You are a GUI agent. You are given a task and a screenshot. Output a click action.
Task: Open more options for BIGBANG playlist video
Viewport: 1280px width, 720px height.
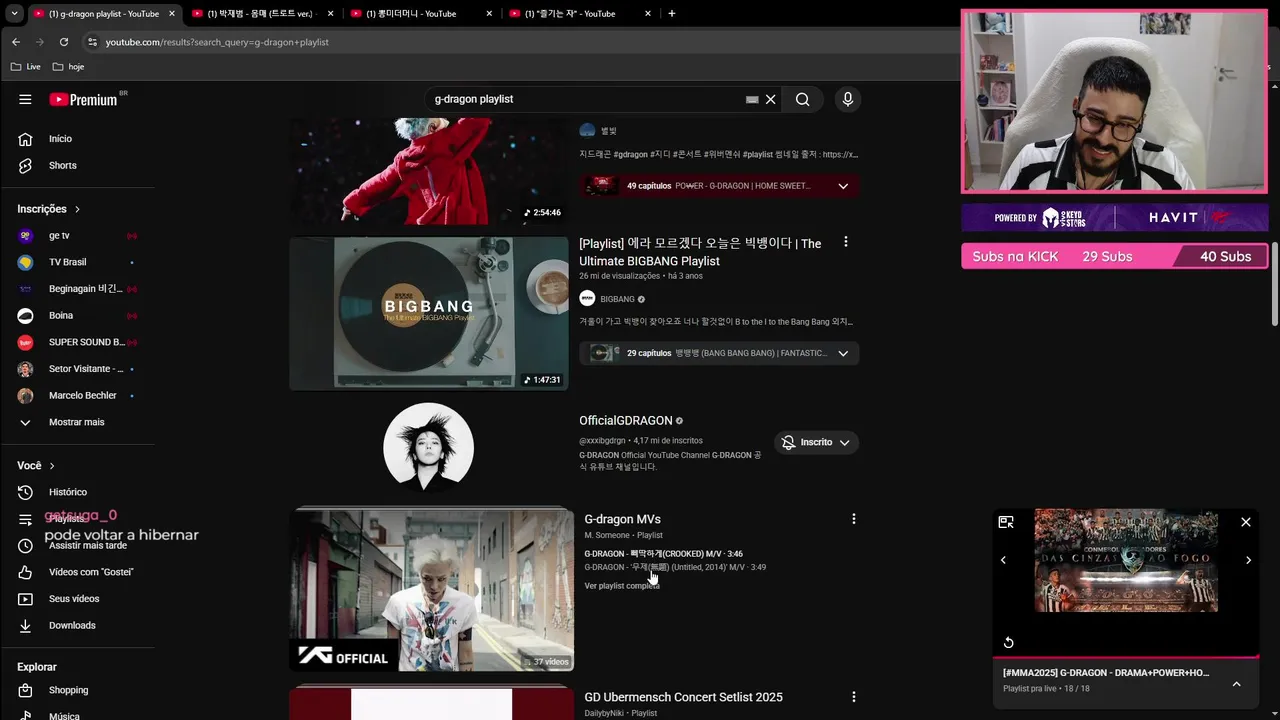coord(846,242)
